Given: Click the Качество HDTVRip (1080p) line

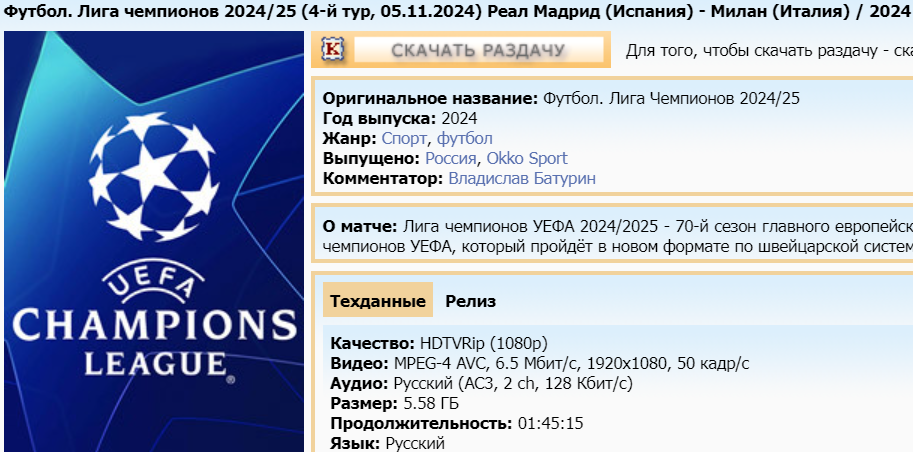Looking at the screenshot, I should pos(439,343).
